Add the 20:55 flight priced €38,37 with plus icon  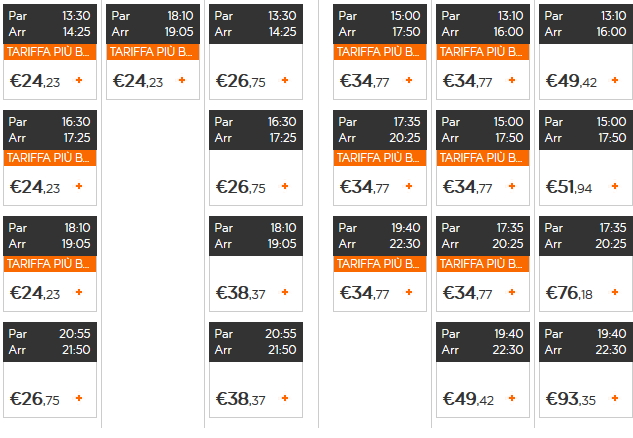285,398
